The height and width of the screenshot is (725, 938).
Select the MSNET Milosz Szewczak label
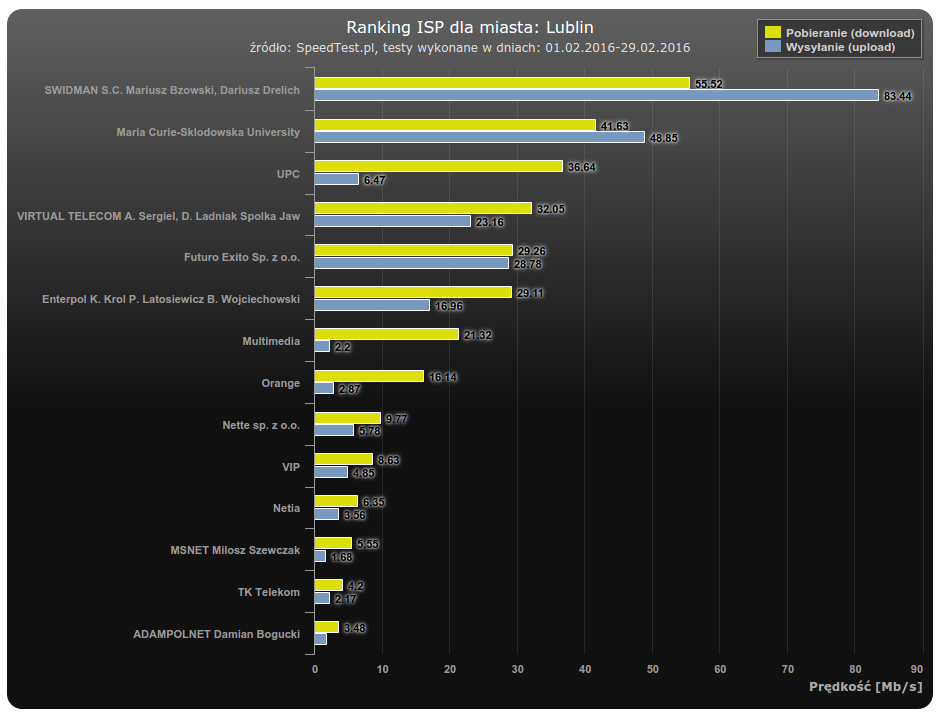point(235,550)
